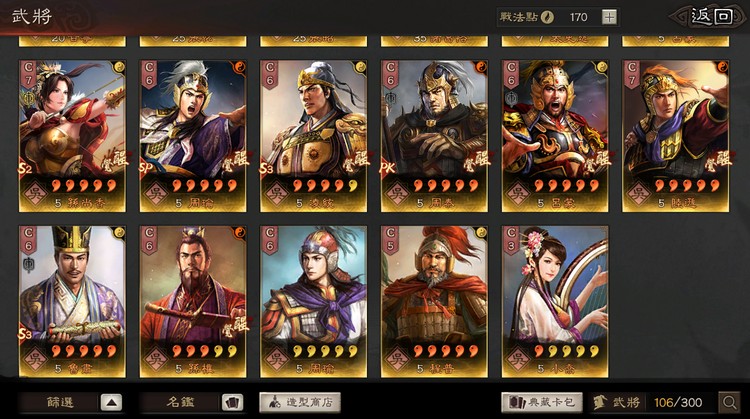750x419 pixels.
Task: Open the 造型商店 skin shop
Action: [x=300, y=403]
